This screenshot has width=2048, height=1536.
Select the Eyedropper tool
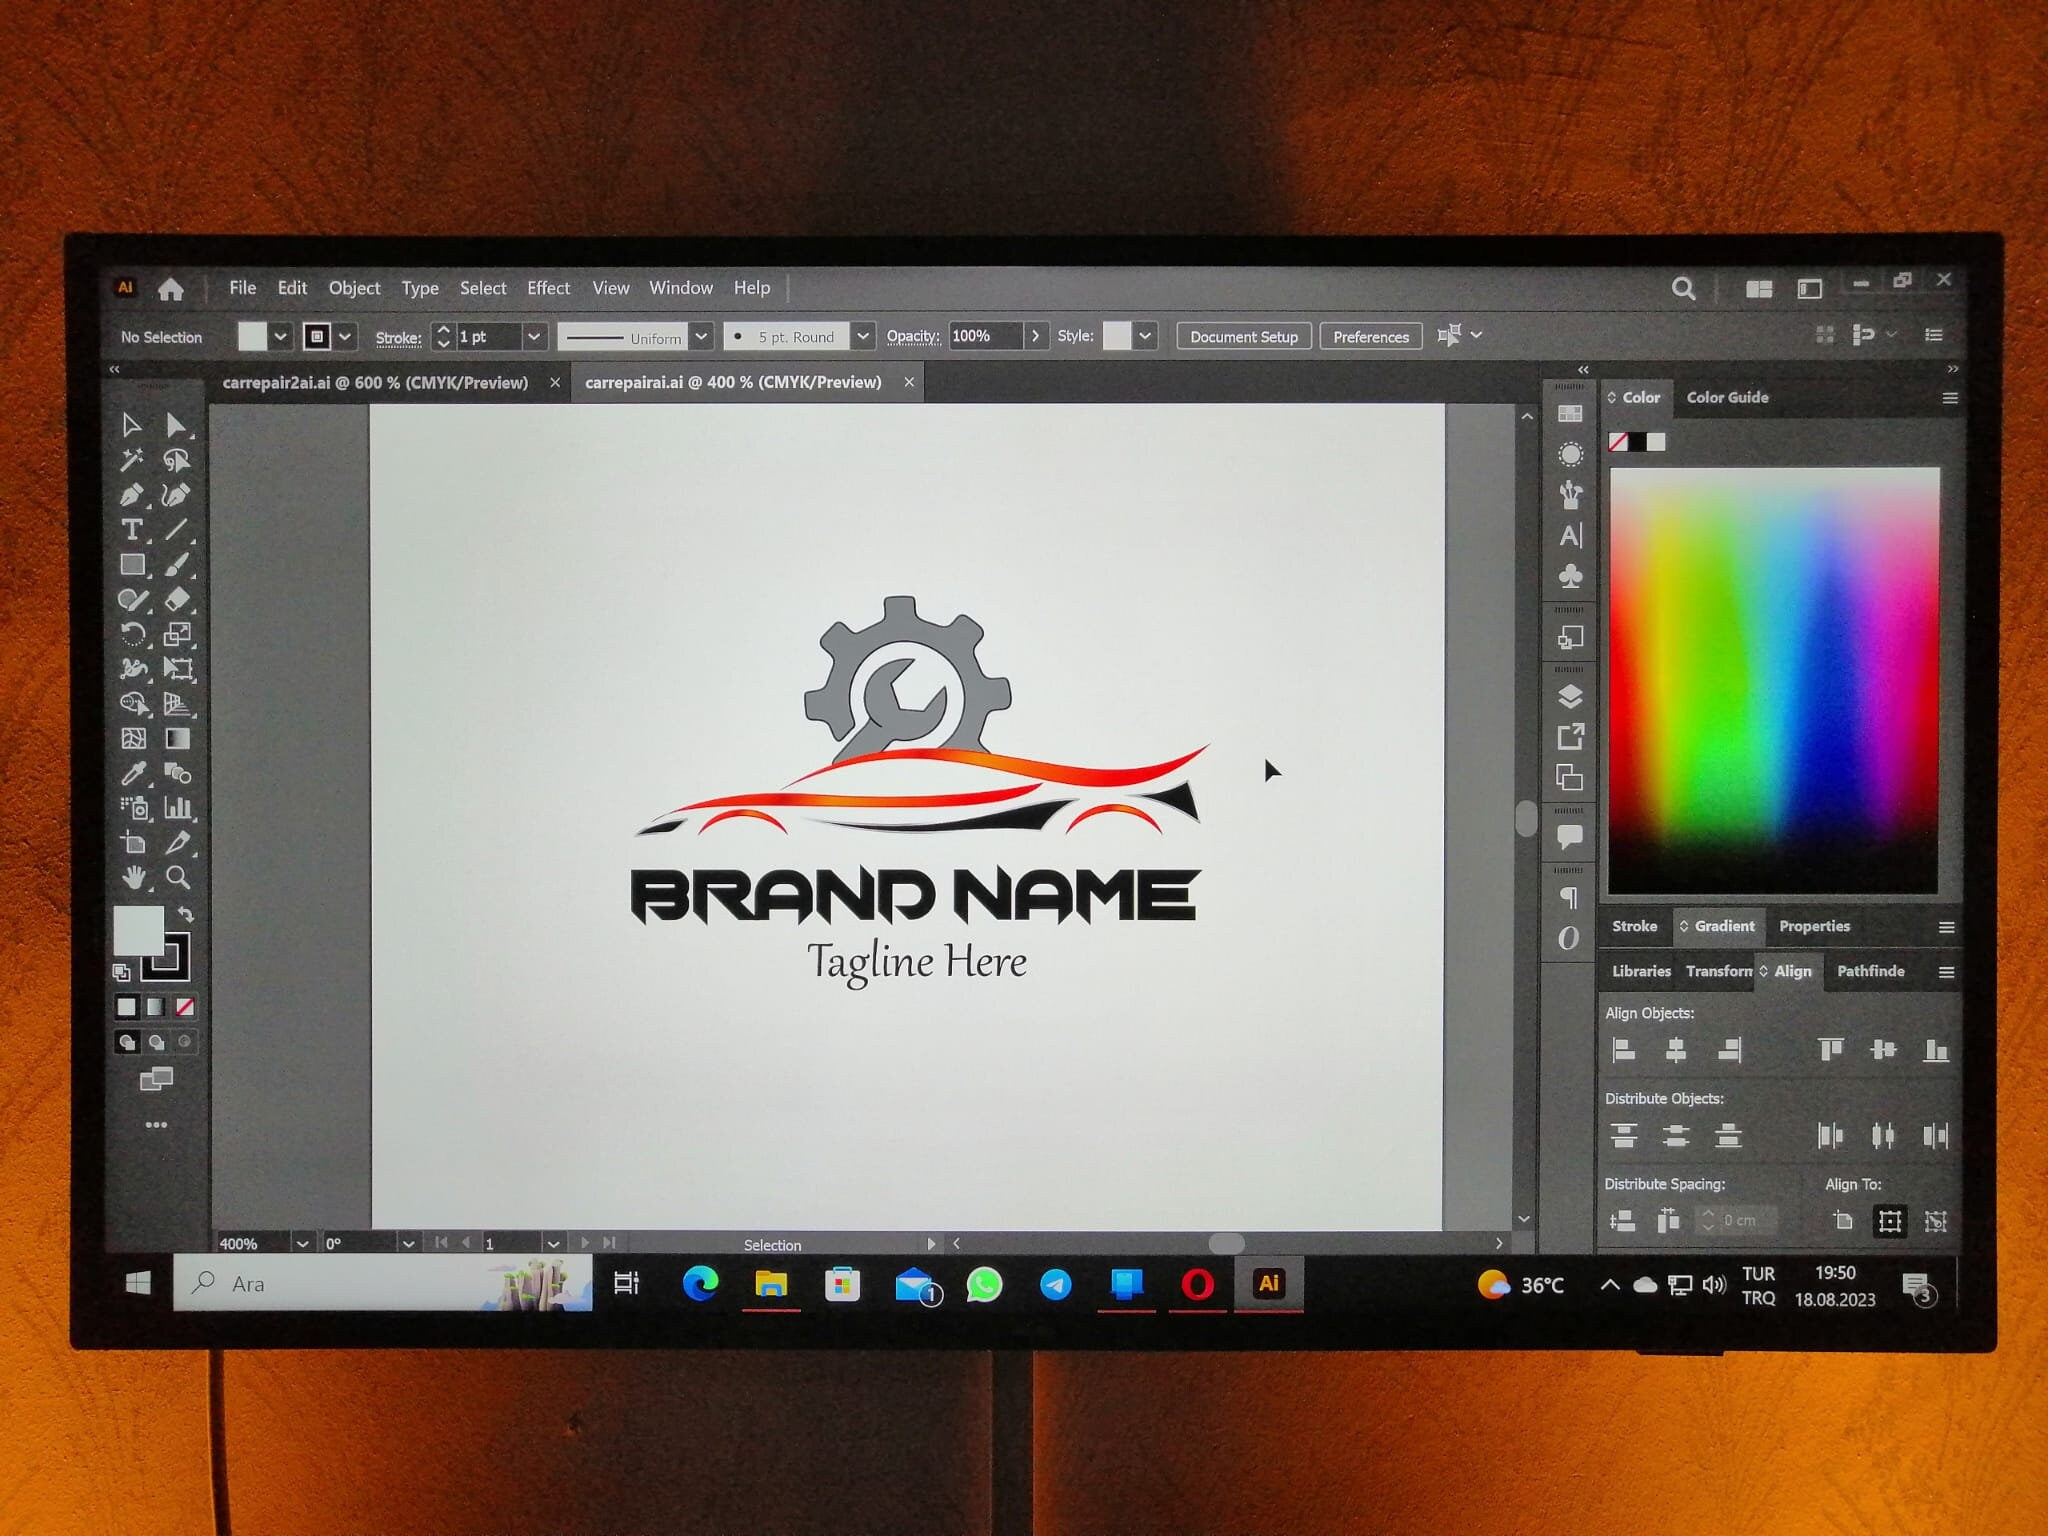coord(134,773)
